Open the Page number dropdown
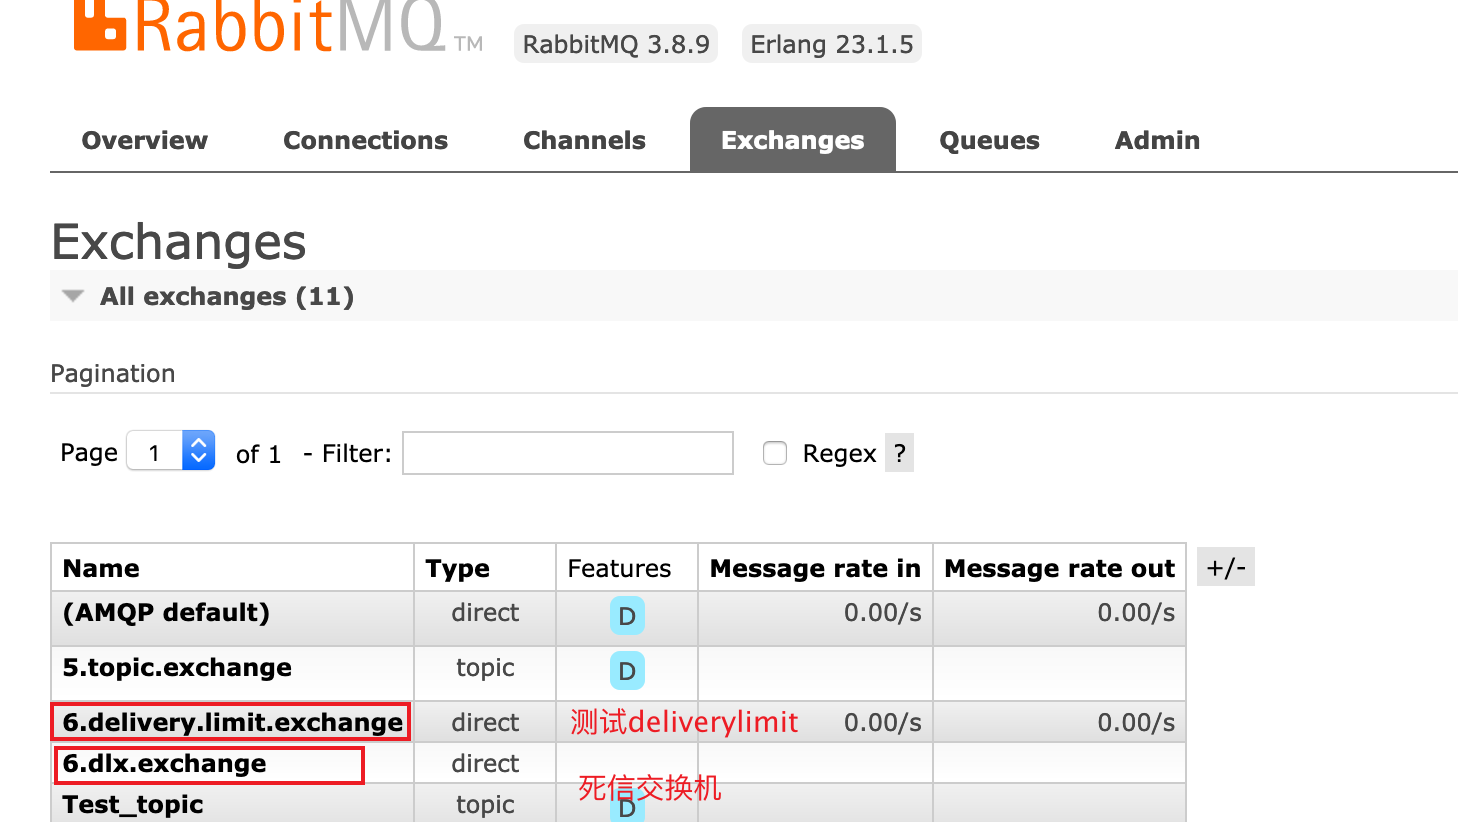The width and height of the screenshot is (1458, 822). pyautogui.click(x=171, y=452)
